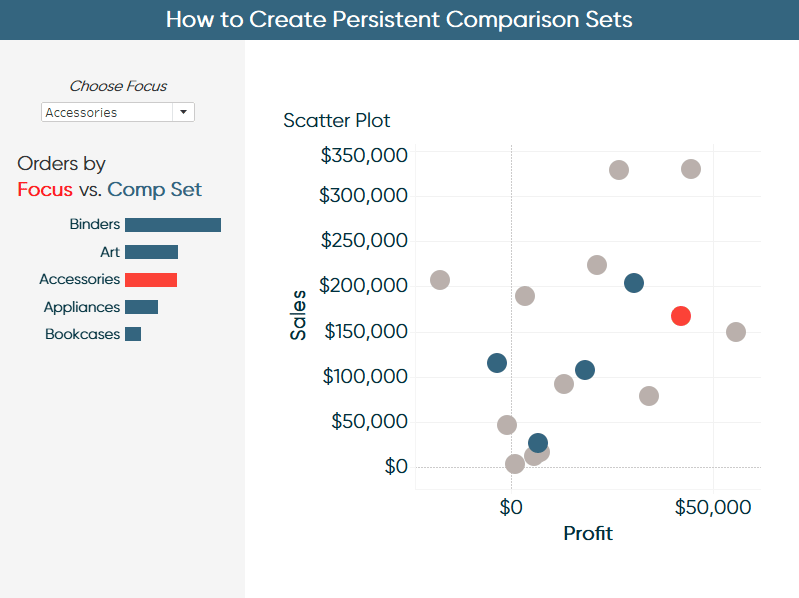The image size is (799, 598).
Task: Open the Choose Focus dropdown arrow
Action: coord(183,112)
